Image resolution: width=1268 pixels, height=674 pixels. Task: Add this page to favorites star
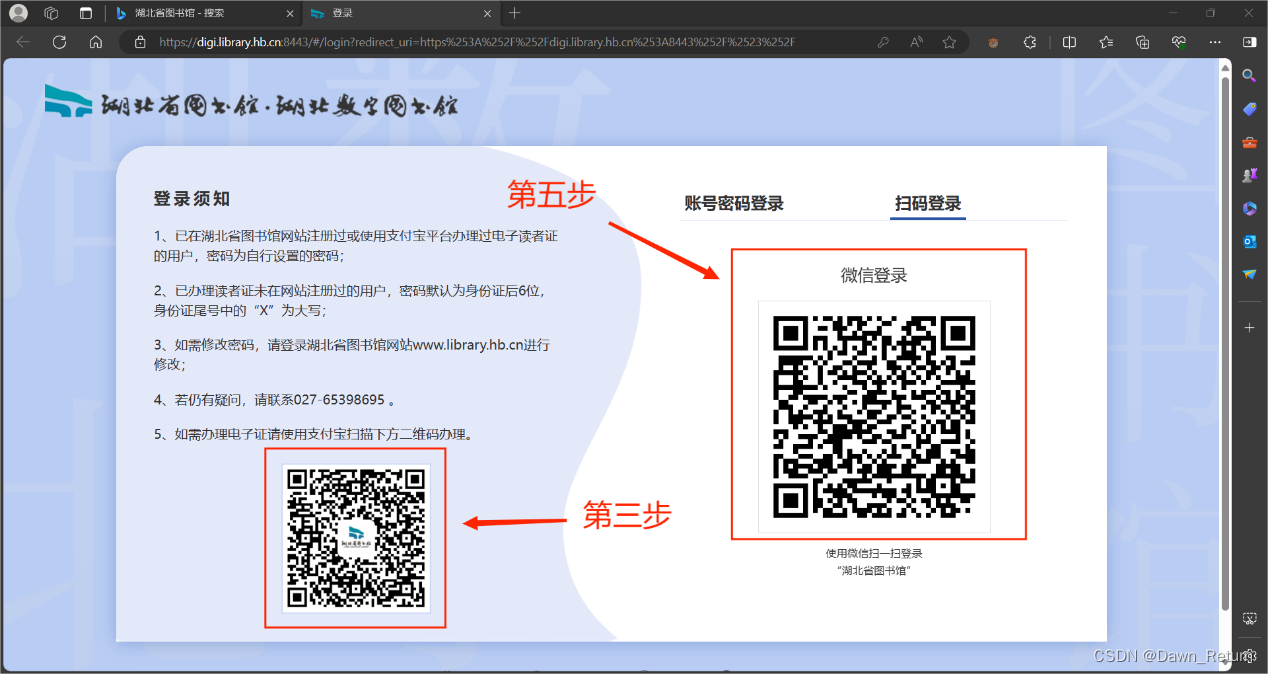(949, 42)
